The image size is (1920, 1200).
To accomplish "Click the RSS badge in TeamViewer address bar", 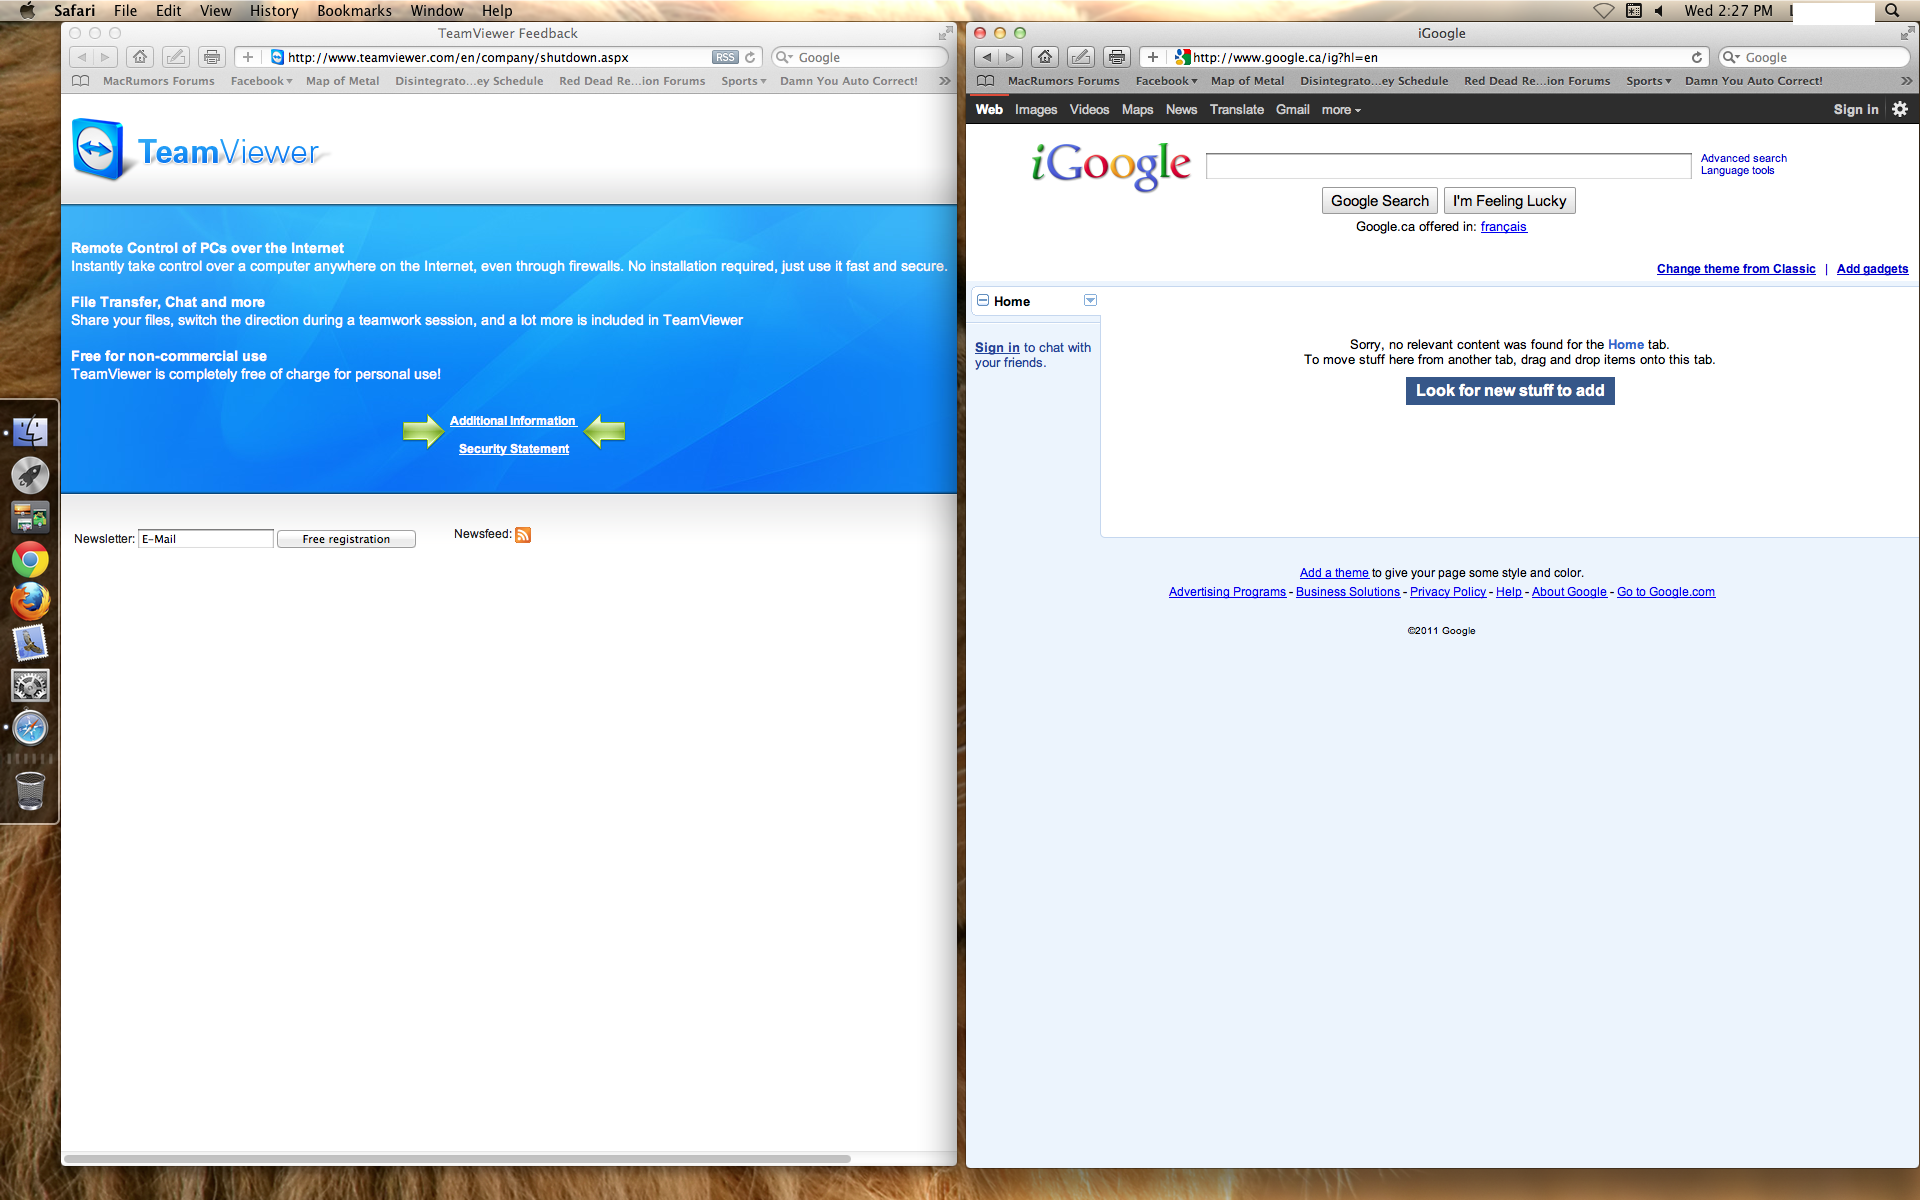I will point(725,57).
